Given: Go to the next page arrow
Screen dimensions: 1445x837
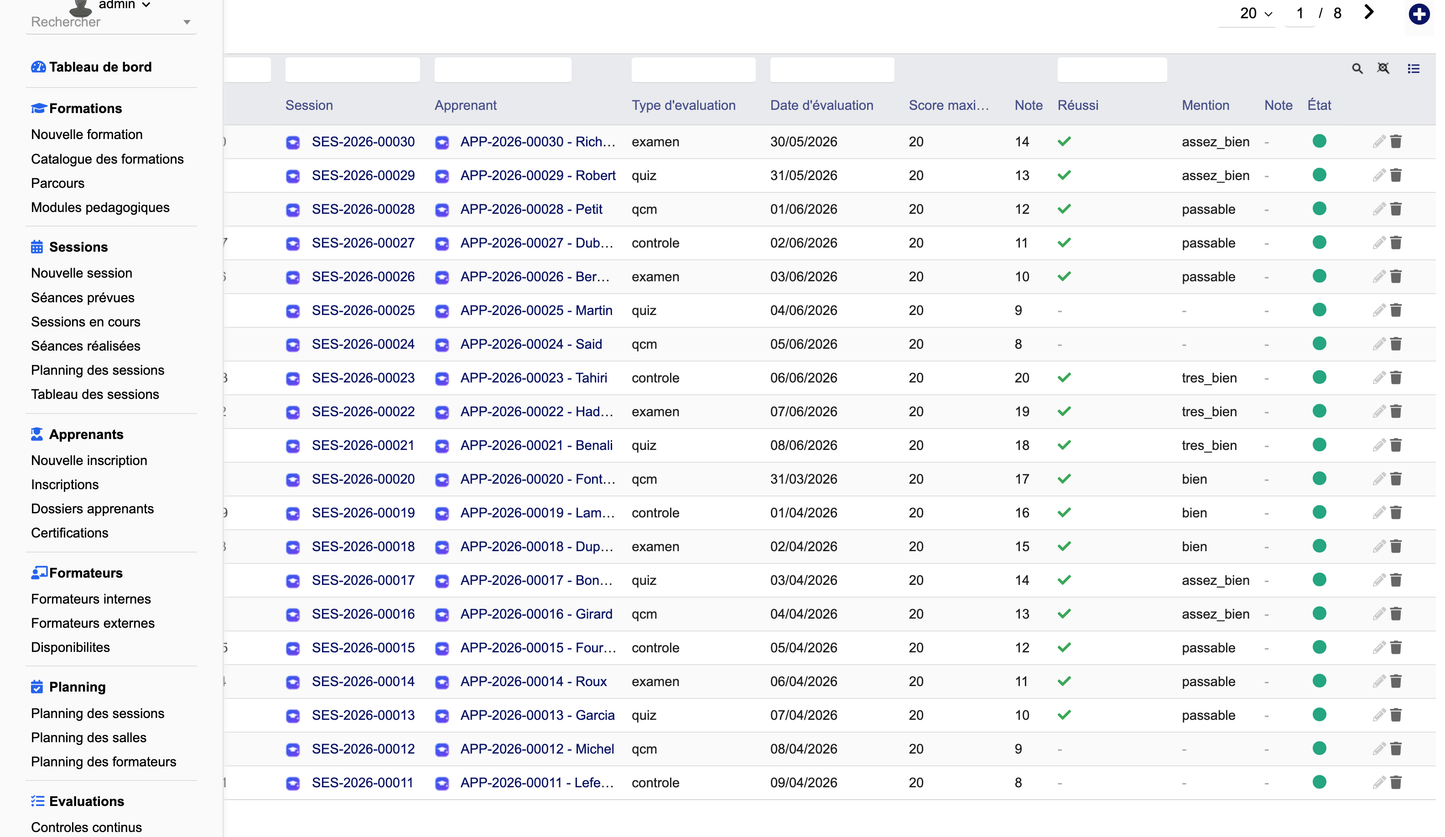Looking at the screenshot, I should coord(1369,12).
